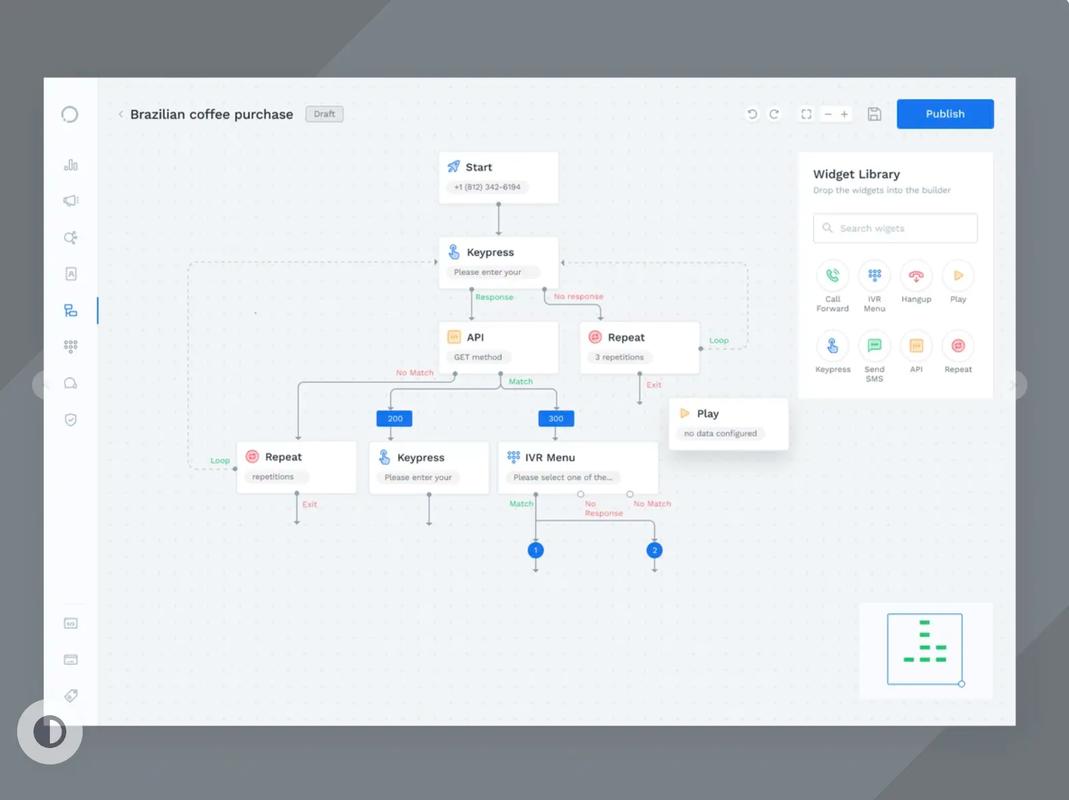The image size is (1069, 800).
Task: Select the Start node
Action: pos(498,177)
